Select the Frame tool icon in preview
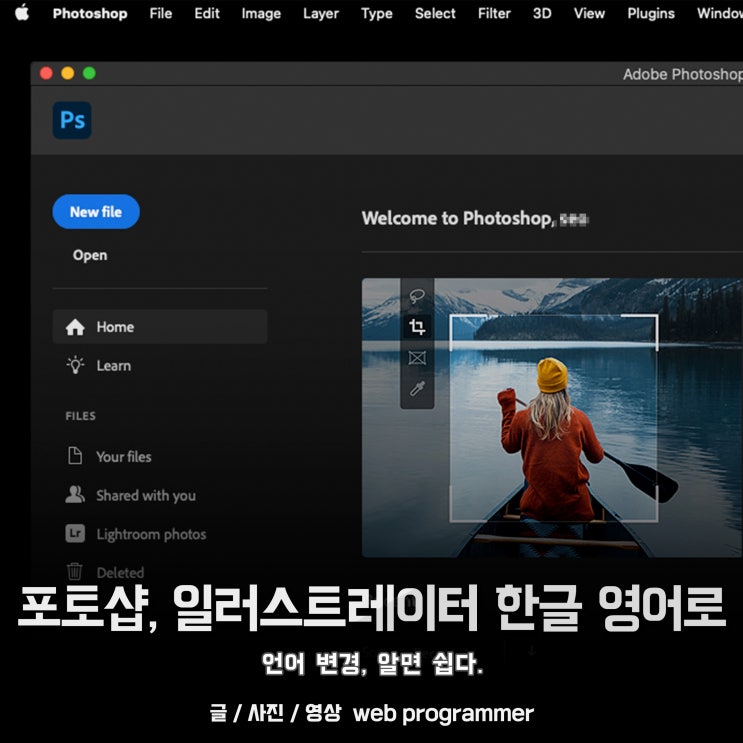 [417, 358]
